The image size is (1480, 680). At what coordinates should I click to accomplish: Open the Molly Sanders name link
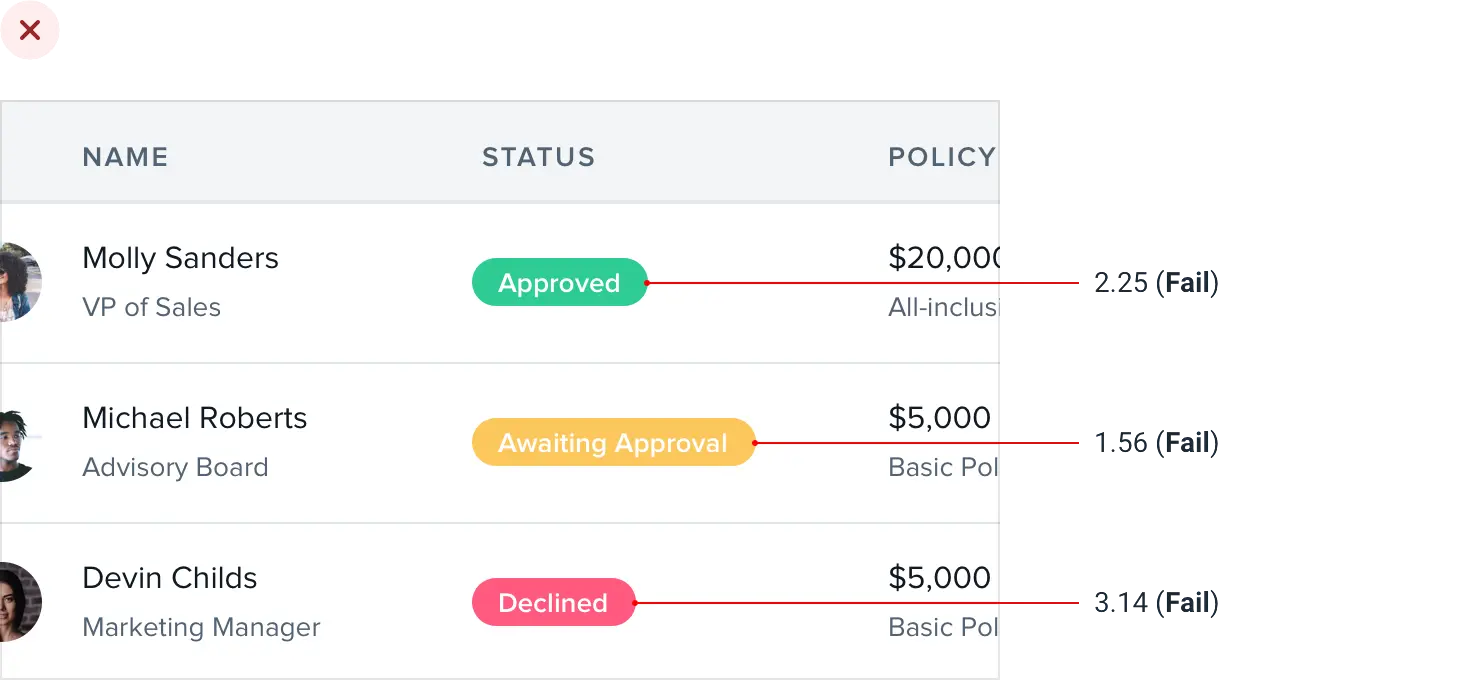coord(180,258)
